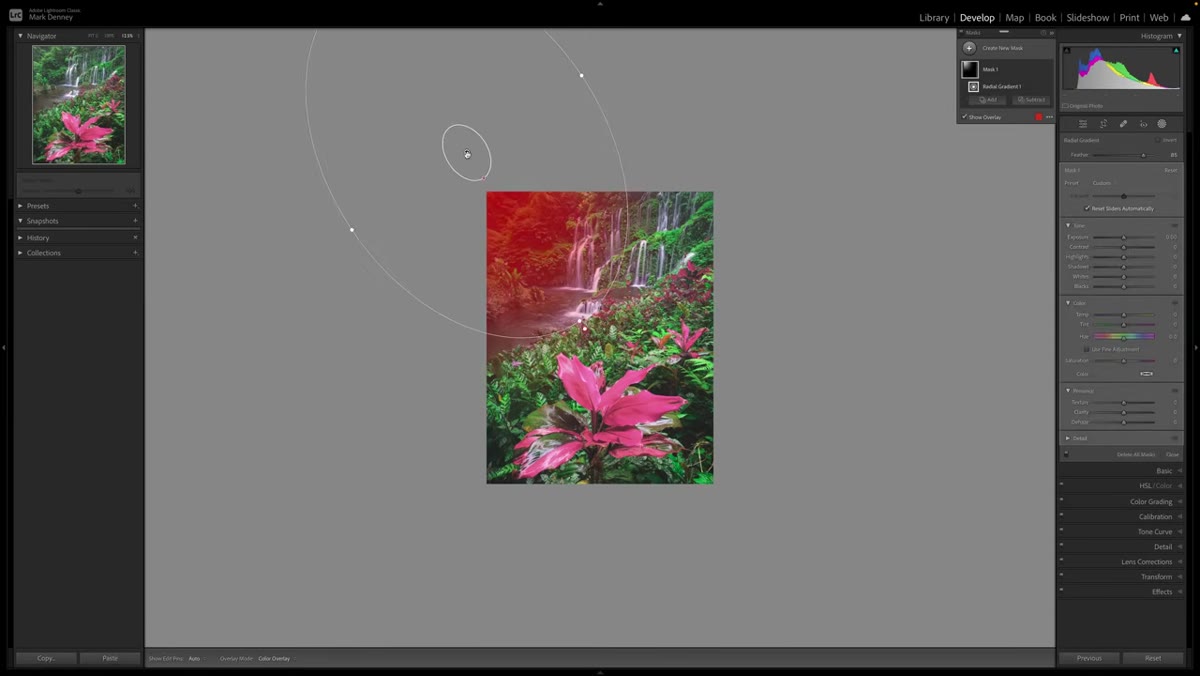
Task: Select the Edit sliders tool icon
Action: 1082,124
